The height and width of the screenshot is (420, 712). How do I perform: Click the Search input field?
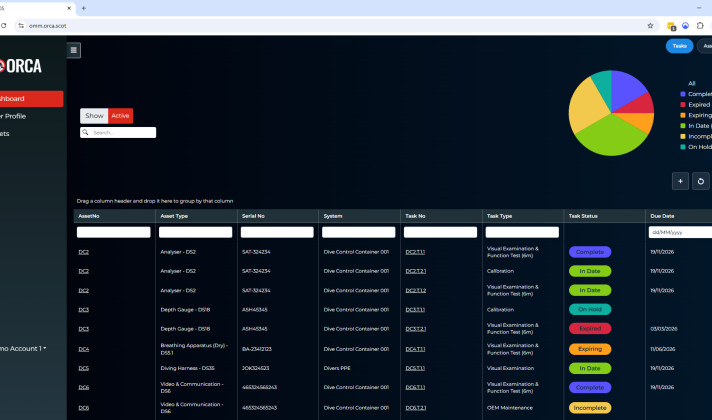[x=118, y=132]
